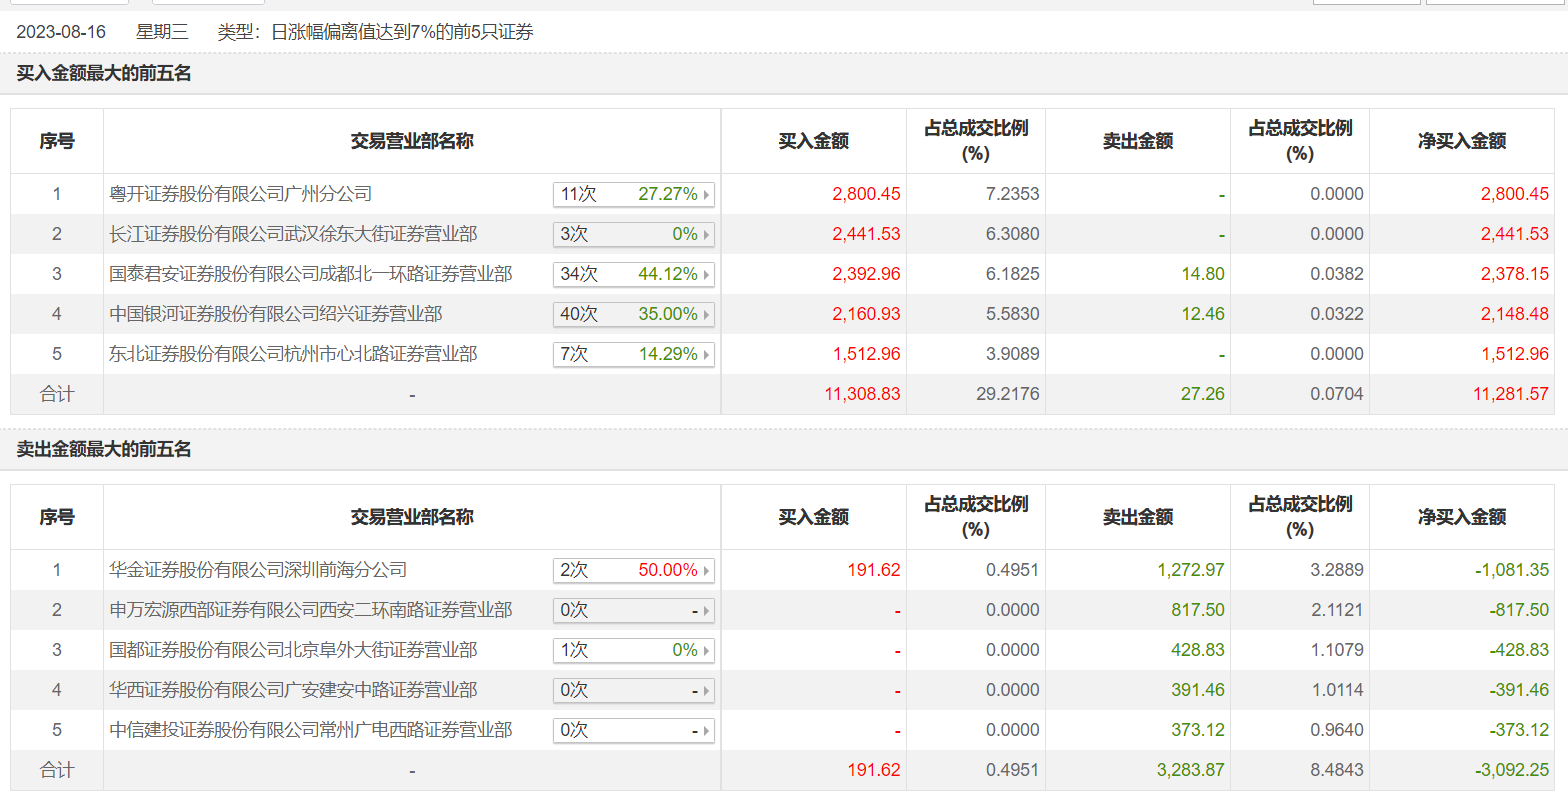Expand the 3次 0% stats dropdown
The width and height of the screenshot is (1568, 793).
(634, 234)
